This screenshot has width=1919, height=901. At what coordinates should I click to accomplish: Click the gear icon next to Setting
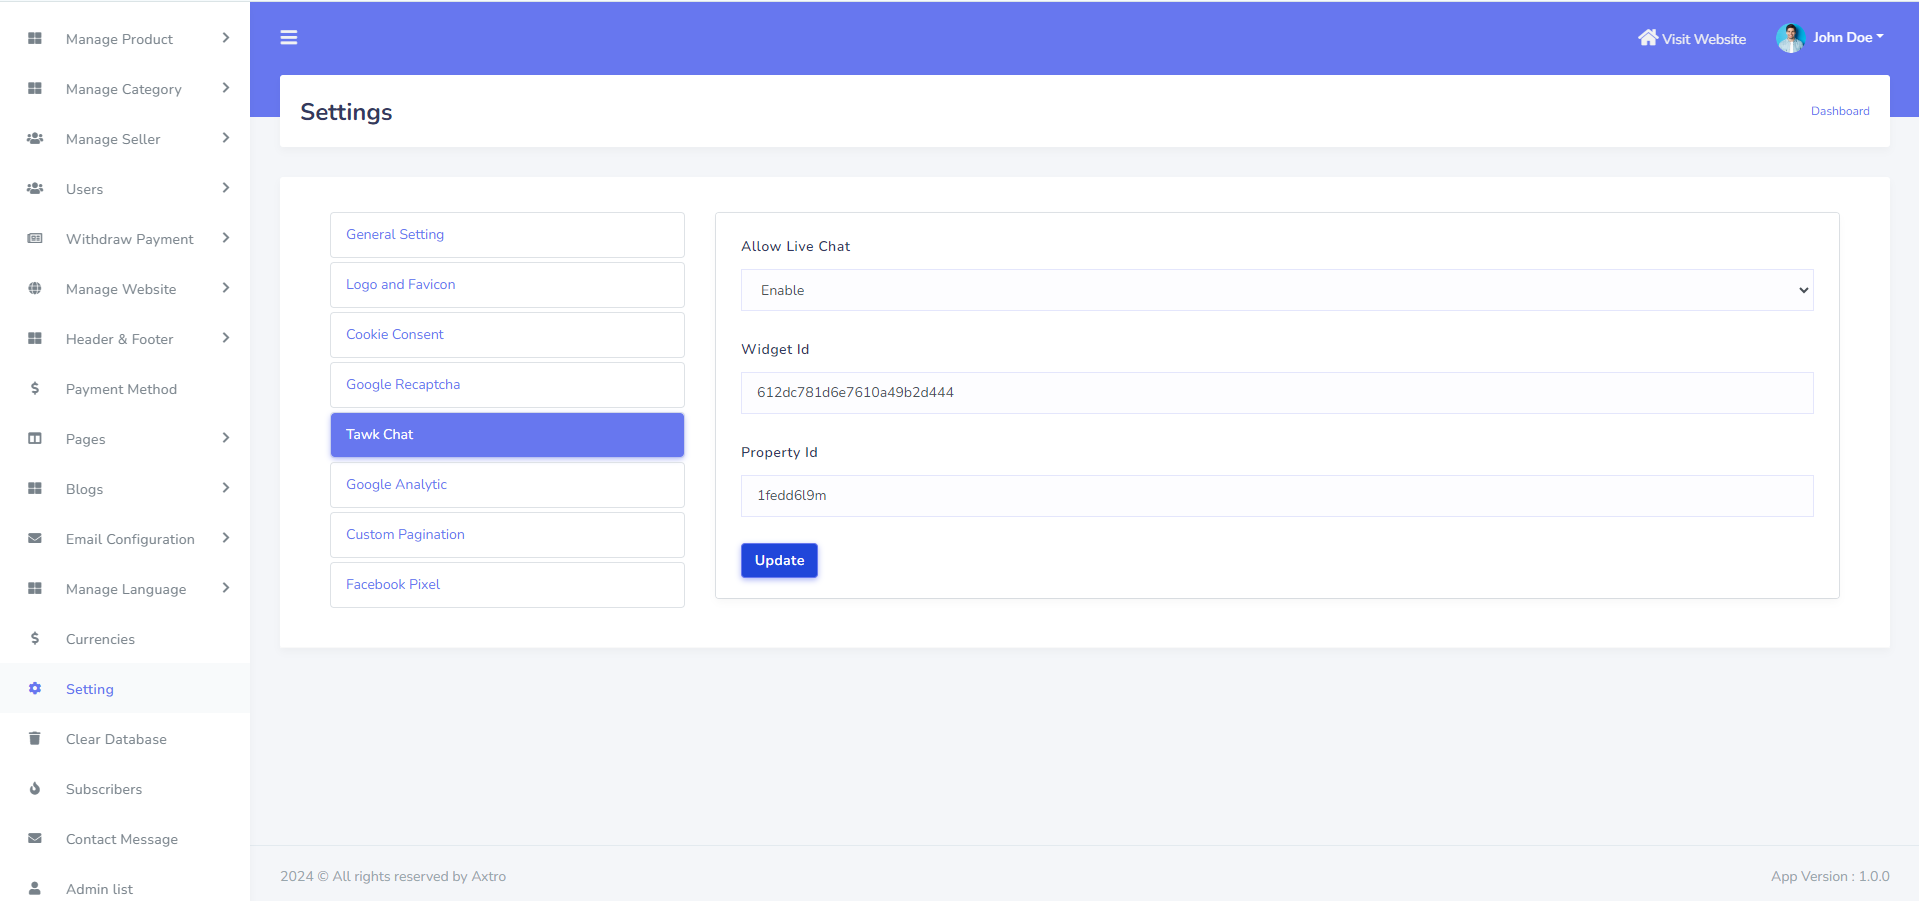(x=35, y=689)
